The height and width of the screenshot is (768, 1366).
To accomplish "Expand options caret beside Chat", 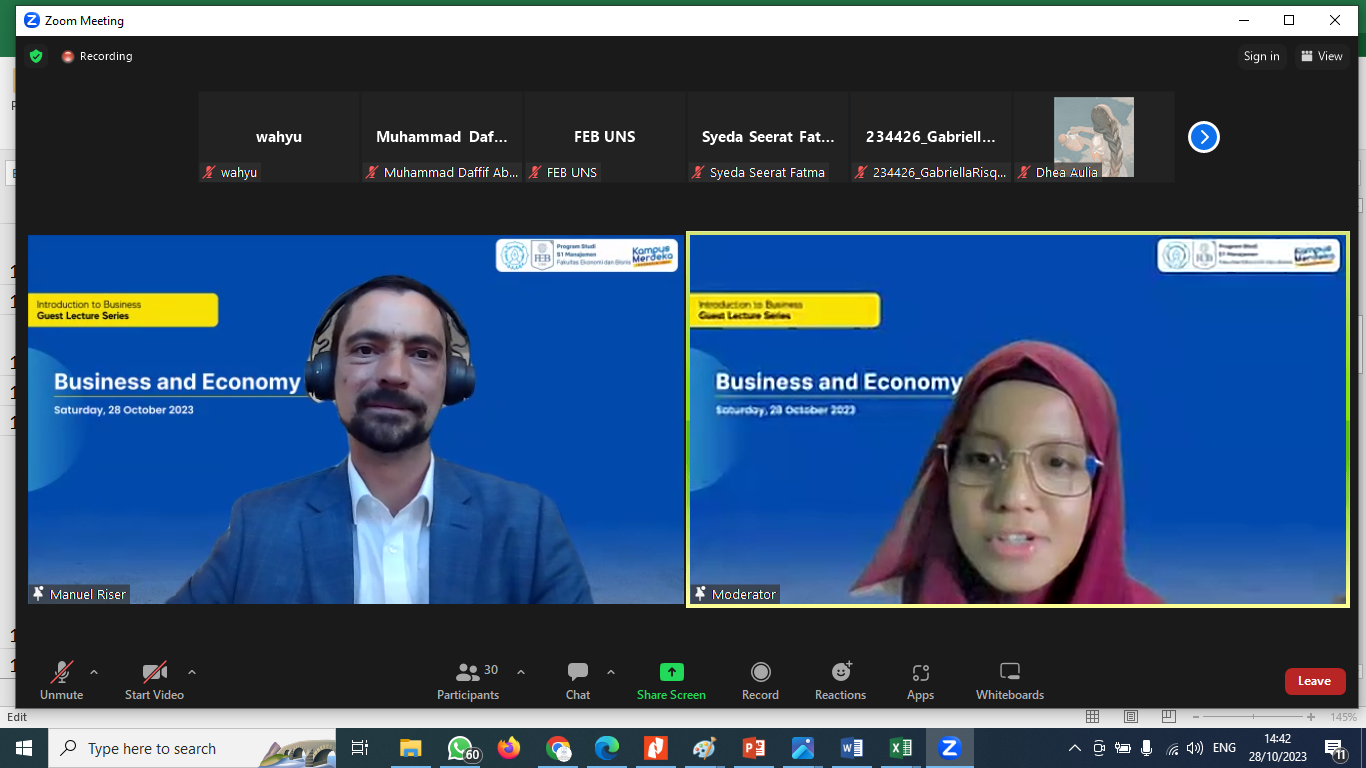I will [611, 672].
